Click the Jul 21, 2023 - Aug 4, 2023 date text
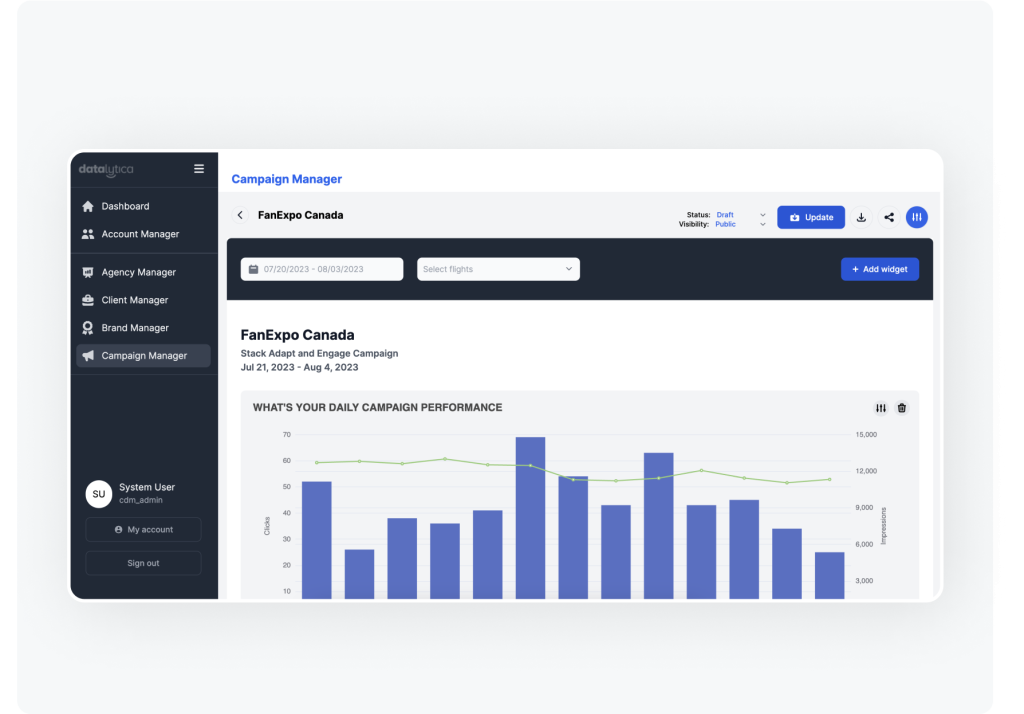 pos(299,367)
